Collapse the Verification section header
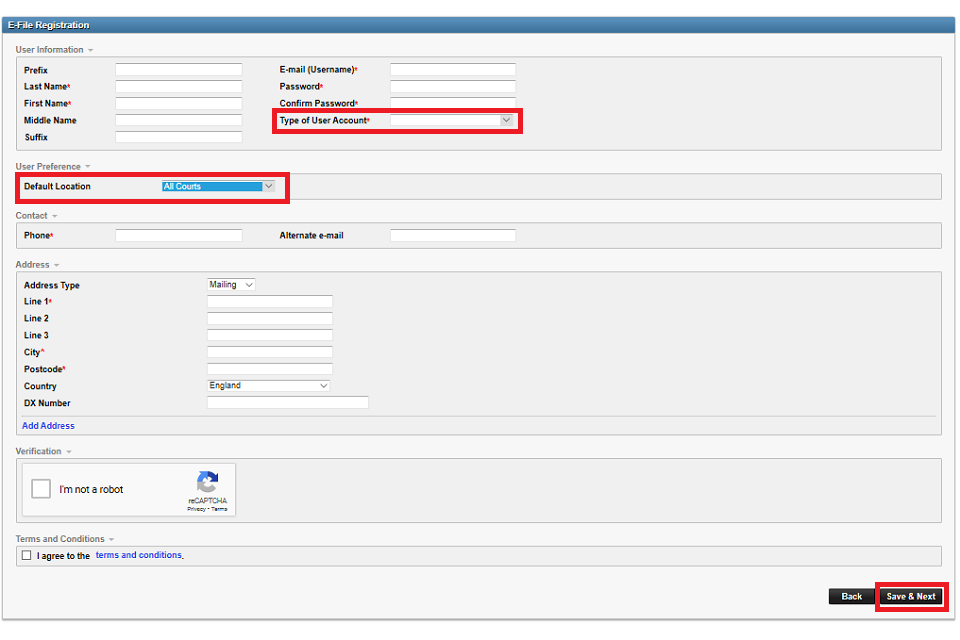Image resolution: width=960 pixels, height=640 pixels. pyautogui.click(x=69, y=452)
